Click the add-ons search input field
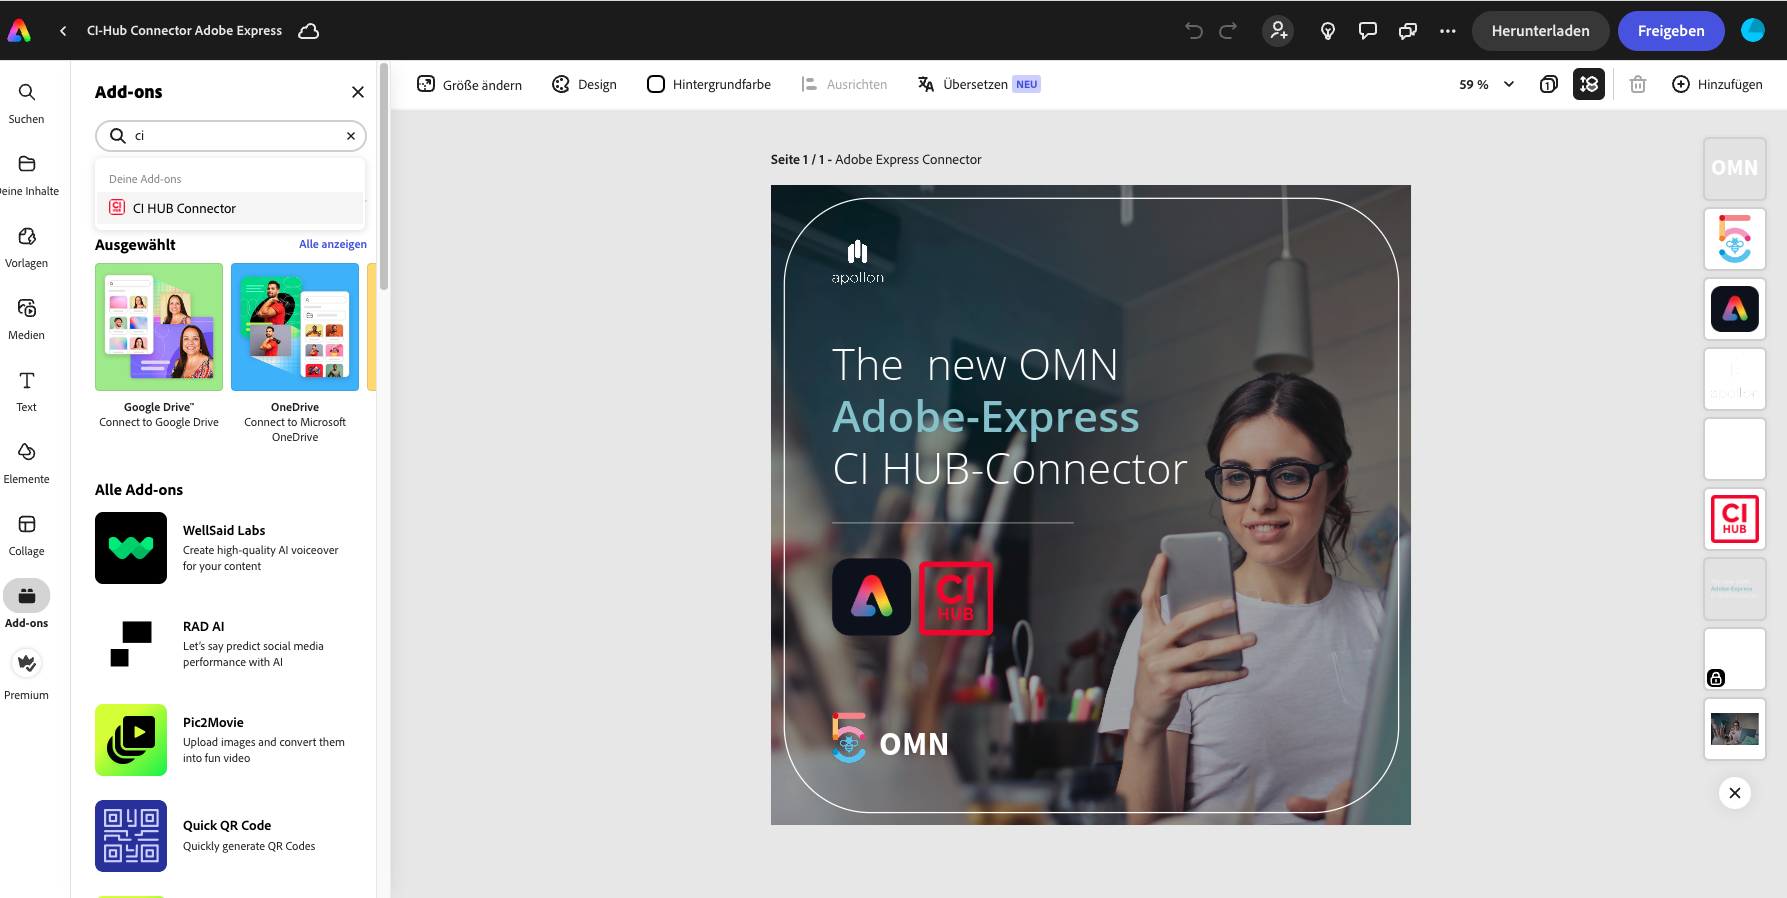The image size is (1787, 898). (x=231, y=136)
